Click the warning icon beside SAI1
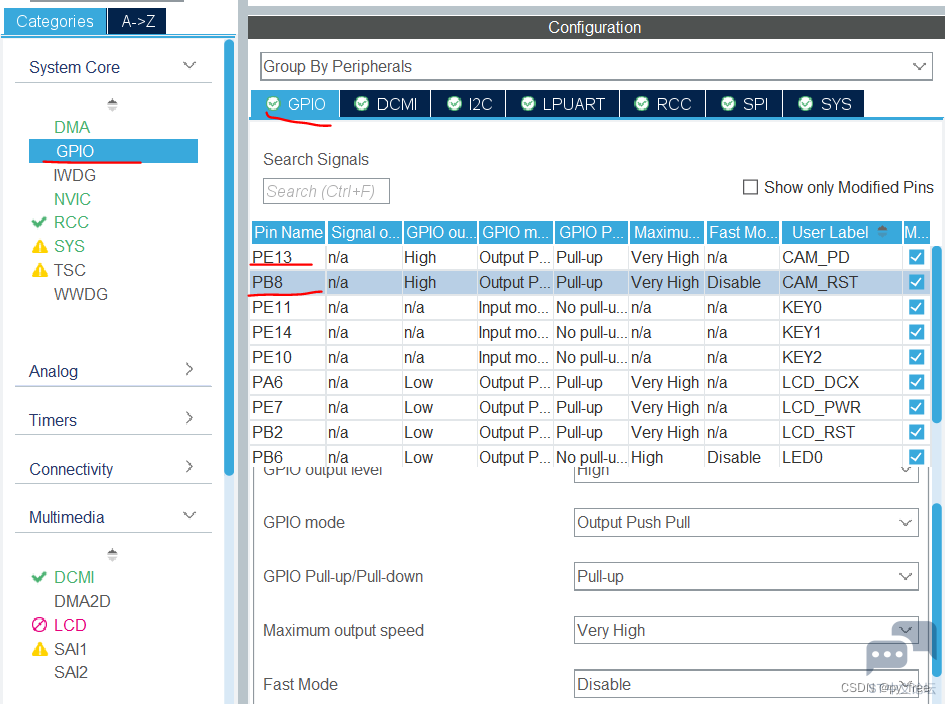Screen dimensions: 945x704 [40, 649]
